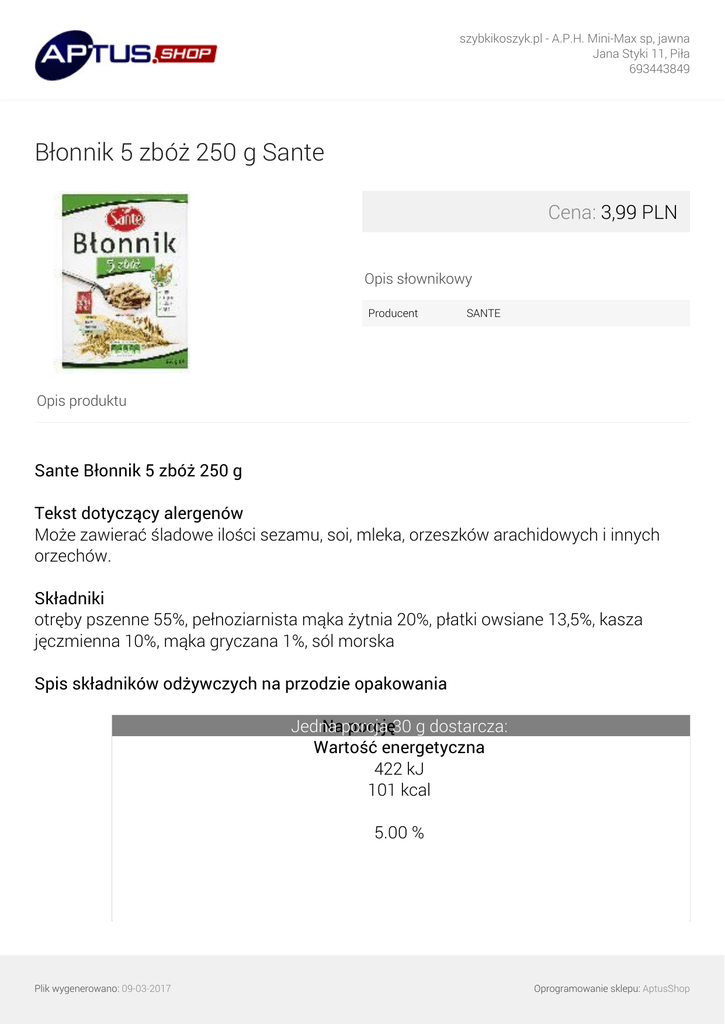Click the AptusShop software link
Image resolution: width=725 pixels, height=1024 pixels.
665,989
